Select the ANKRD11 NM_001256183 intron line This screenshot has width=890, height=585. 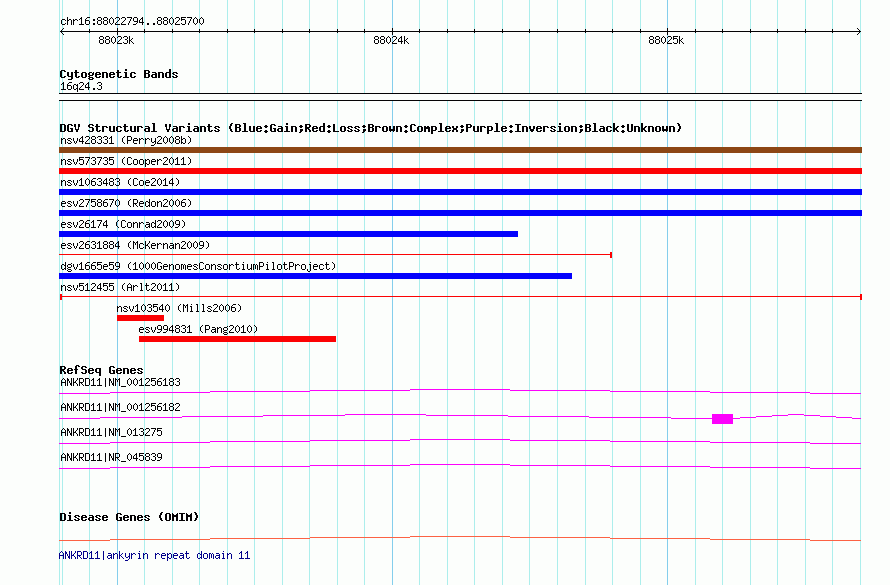(x=460, y=391)
